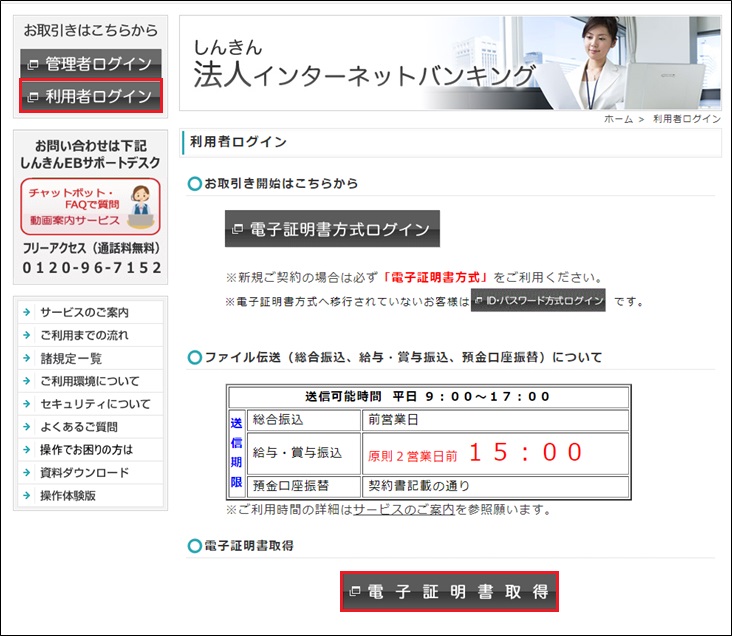Select ご利用までの流れ menu item
Image resolution: width=732 pixels, height=636 pixels.
(x=84, y=335)
